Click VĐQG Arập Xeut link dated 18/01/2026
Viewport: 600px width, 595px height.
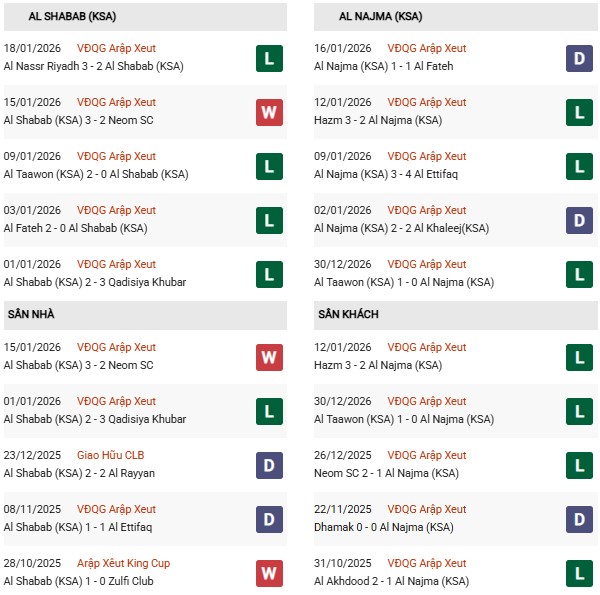coord(116,48)
